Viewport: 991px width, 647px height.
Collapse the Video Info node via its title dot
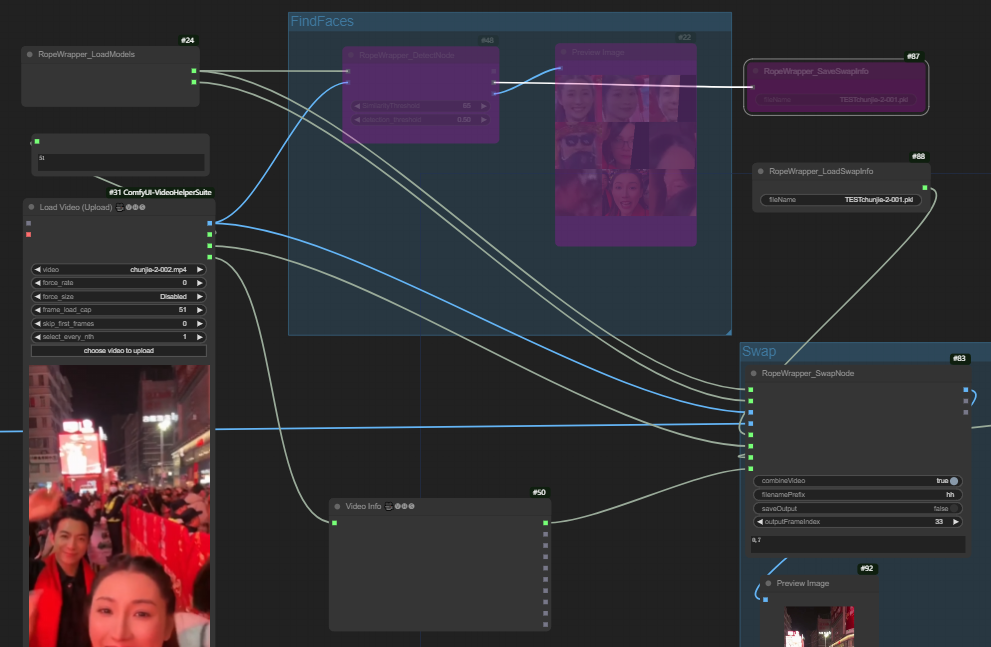click(337, 506)
